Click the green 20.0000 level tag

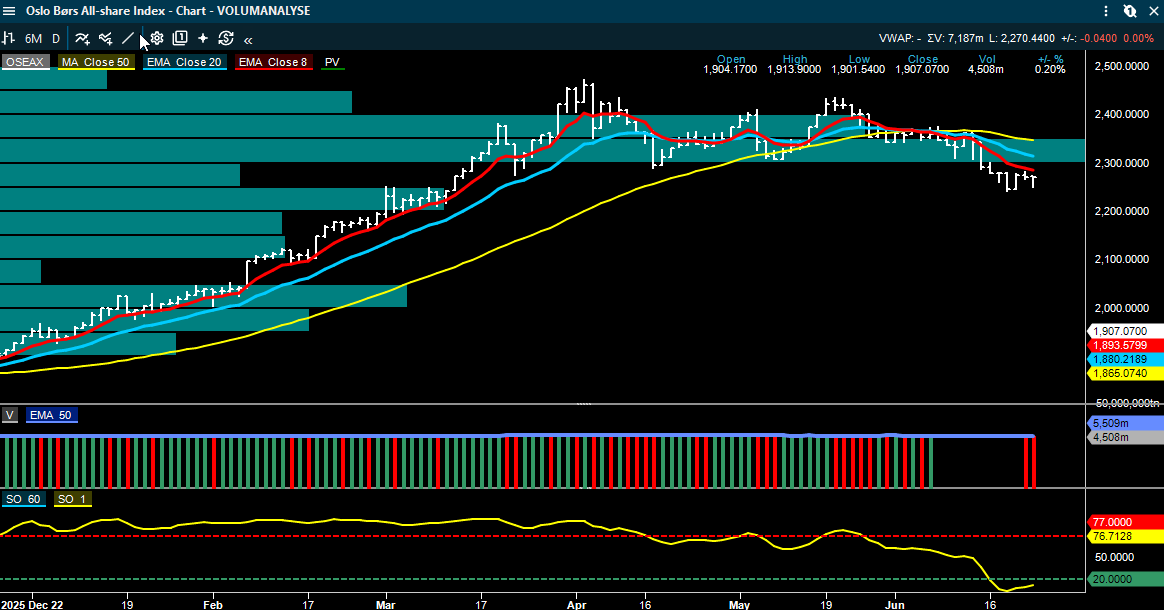point(1125,579)
